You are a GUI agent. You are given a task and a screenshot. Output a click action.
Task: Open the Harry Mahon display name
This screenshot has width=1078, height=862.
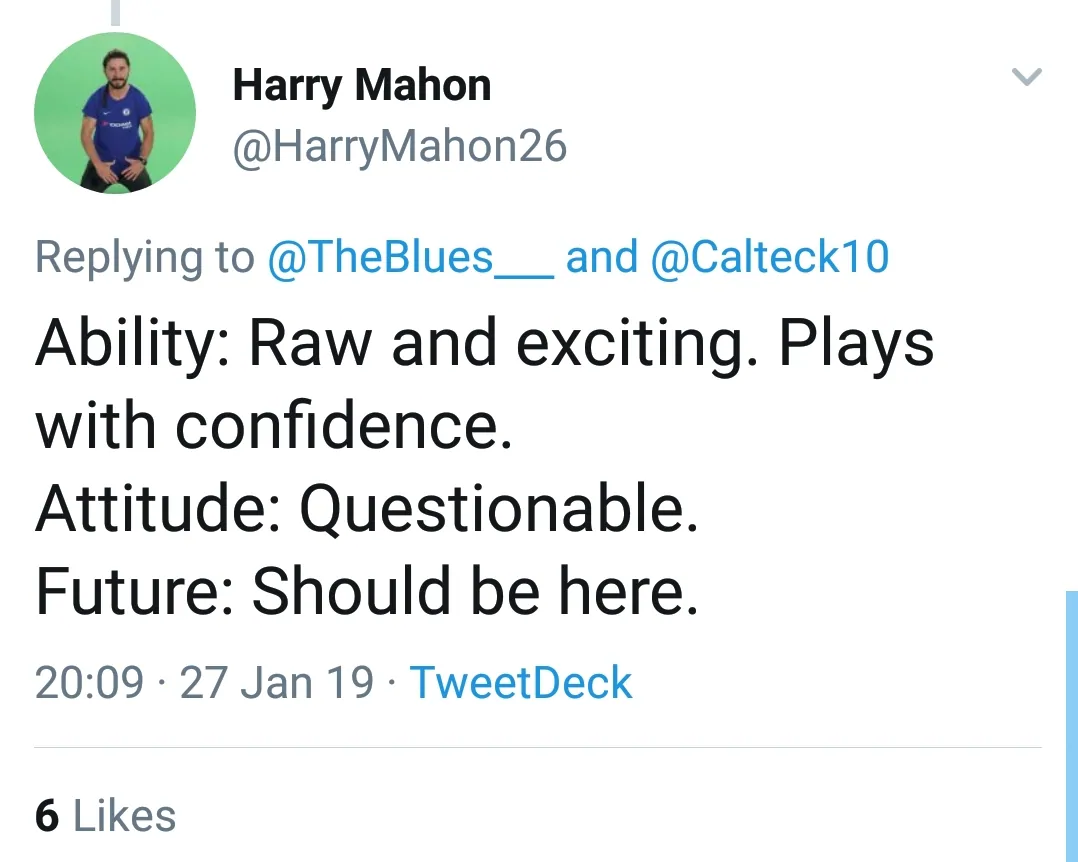pyautogui.click(x=361, y=86)
